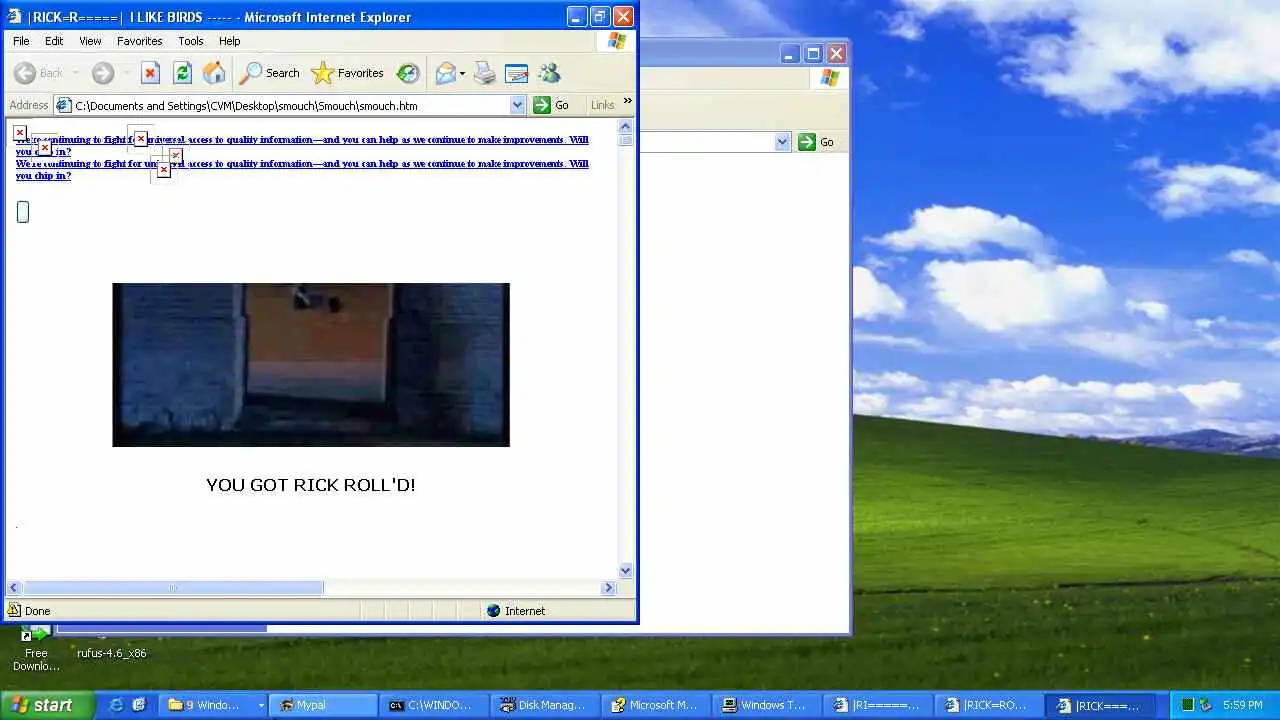
Task: Click the horizontal scrollbar thumb
Action: (173, 588)
